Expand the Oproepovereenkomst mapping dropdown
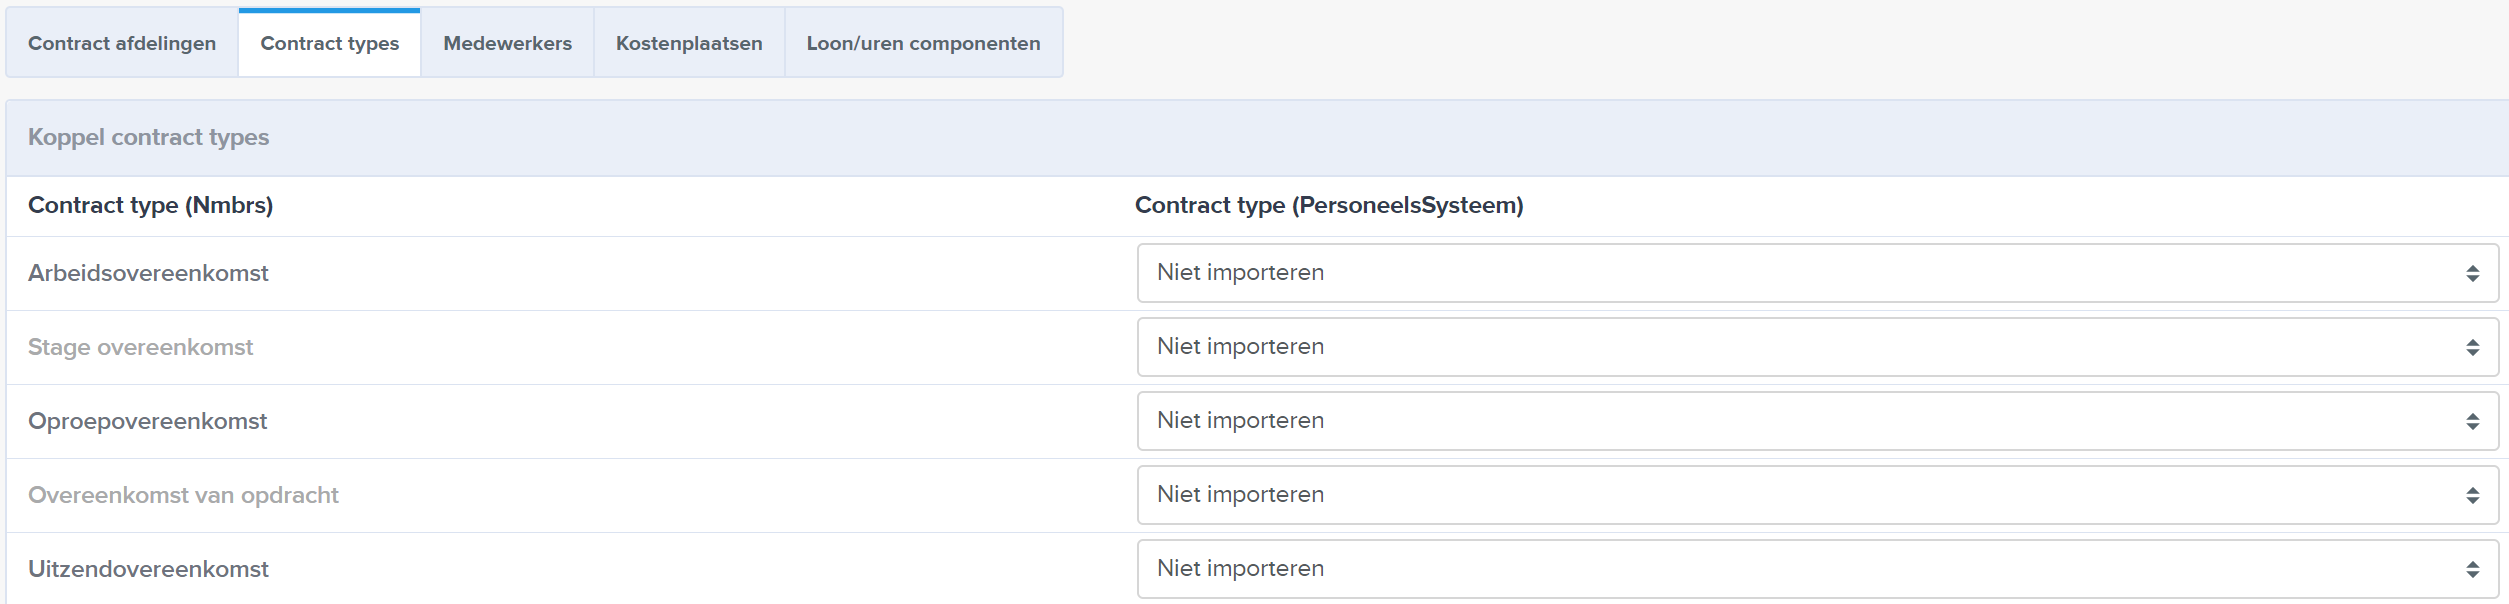 pyautogui.click(x=1817, y=421)
